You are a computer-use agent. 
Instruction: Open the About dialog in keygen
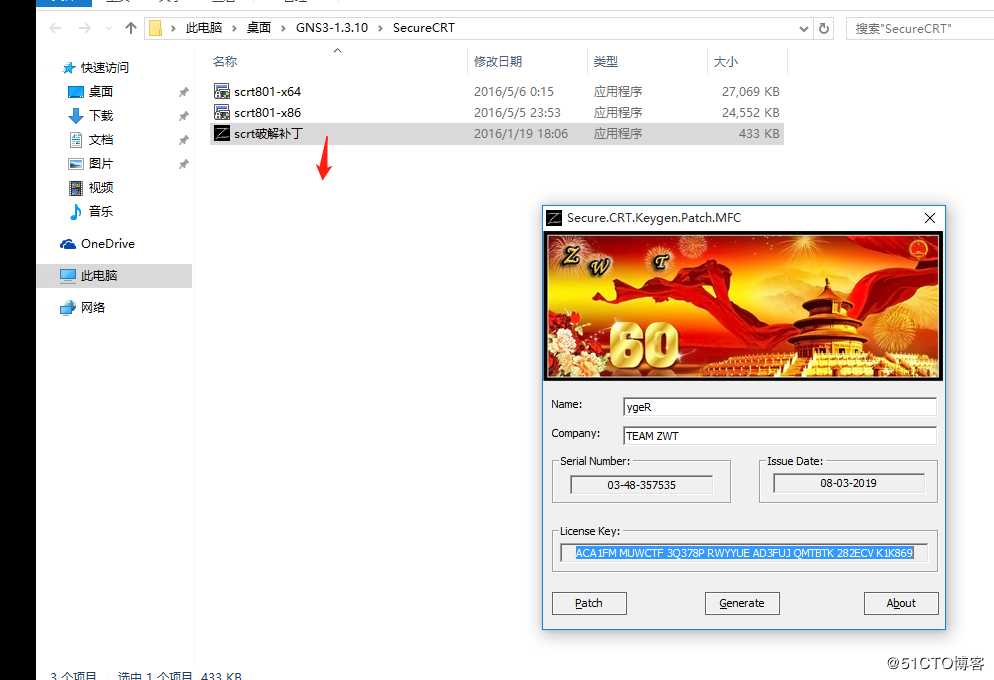(901, 603)
